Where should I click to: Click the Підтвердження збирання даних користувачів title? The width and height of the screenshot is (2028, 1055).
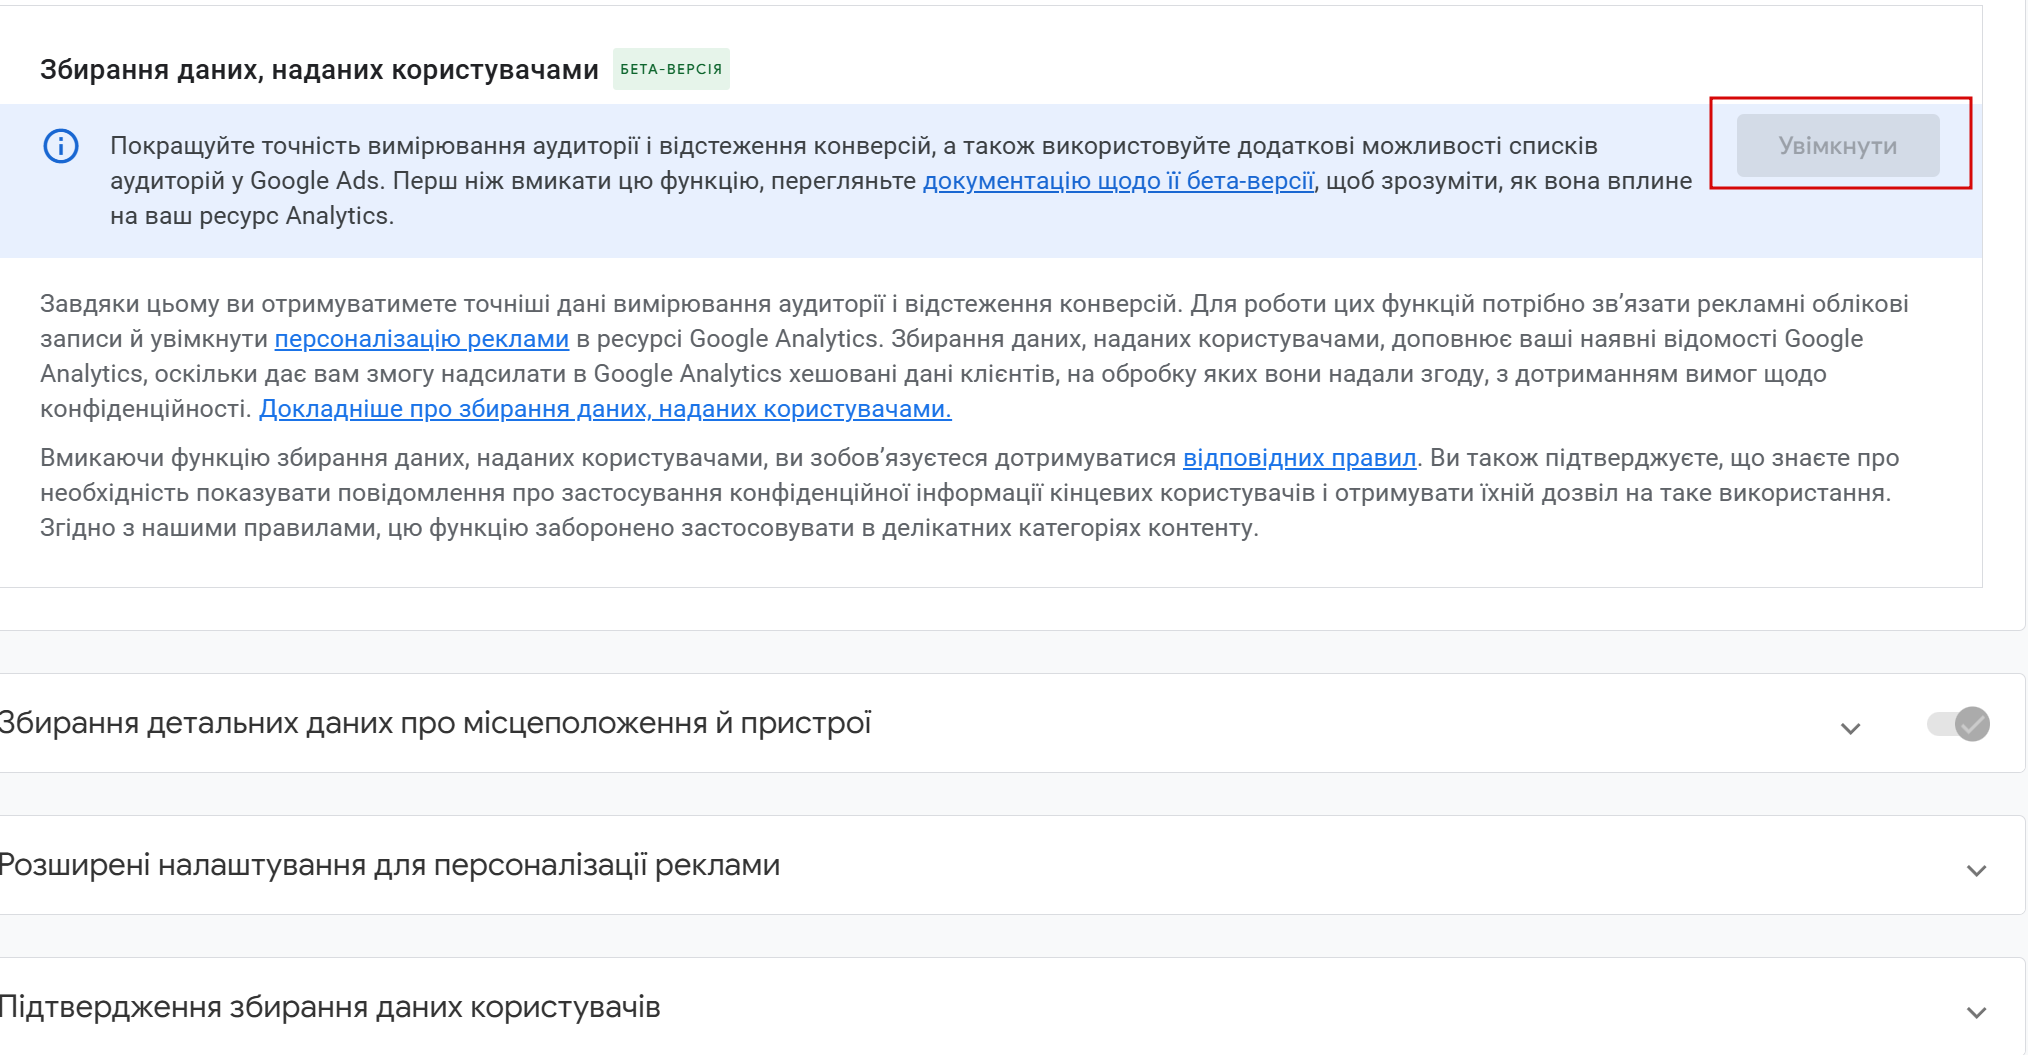pos(330,1007)
